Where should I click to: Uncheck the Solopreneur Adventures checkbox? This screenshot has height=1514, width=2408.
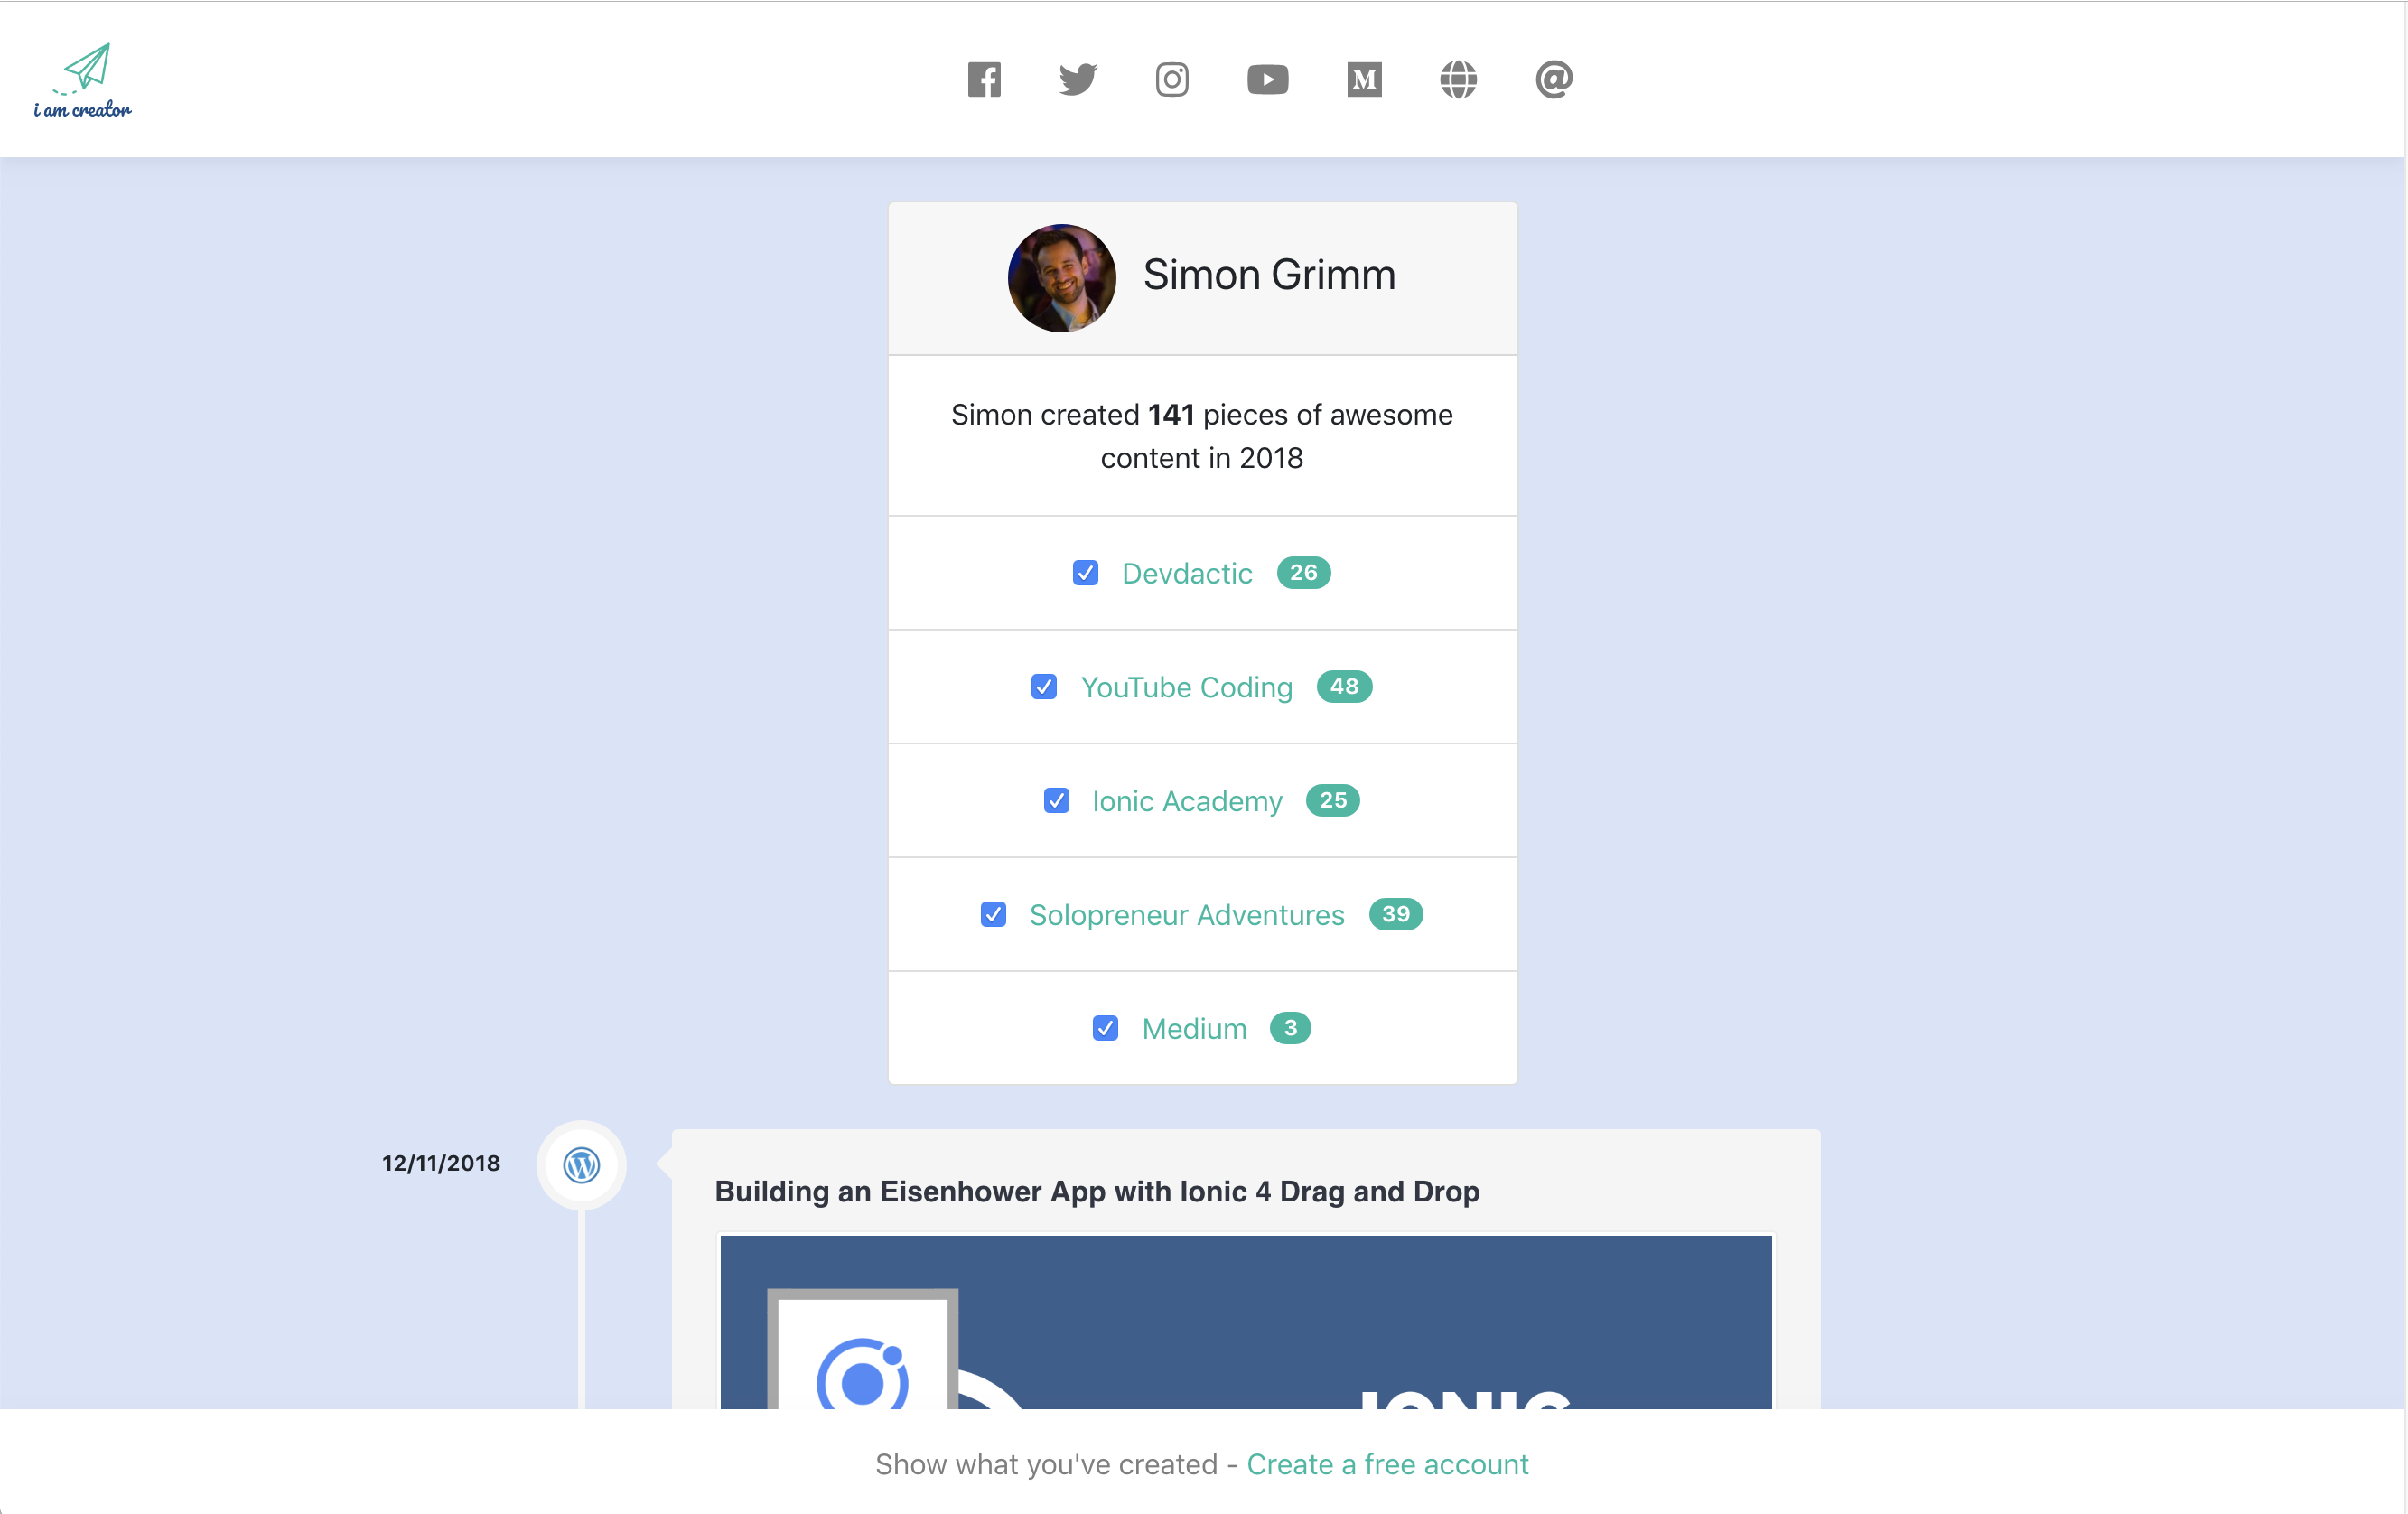point(993,915)
